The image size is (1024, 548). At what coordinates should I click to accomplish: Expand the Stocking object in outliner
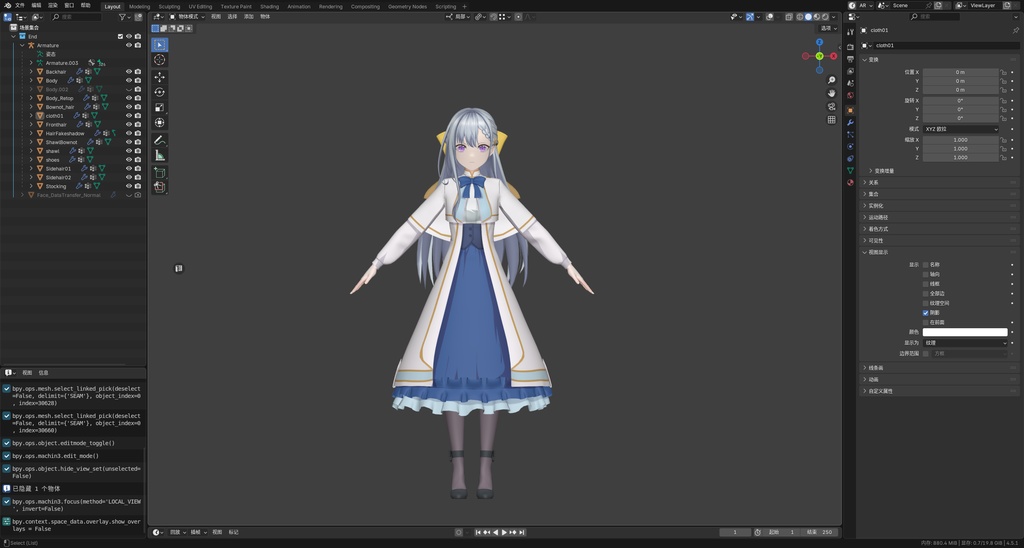[x=31, y=186]
